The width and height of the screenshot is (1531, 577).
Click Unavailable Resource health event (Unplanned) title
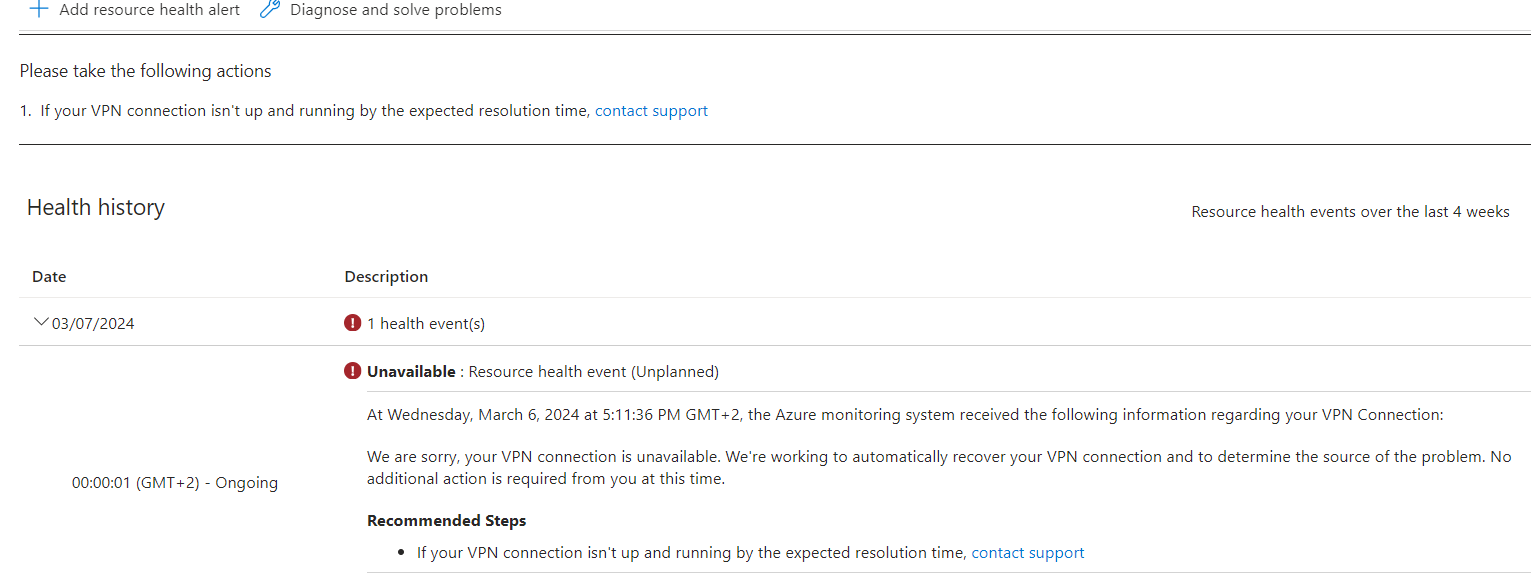pos(543,372)
